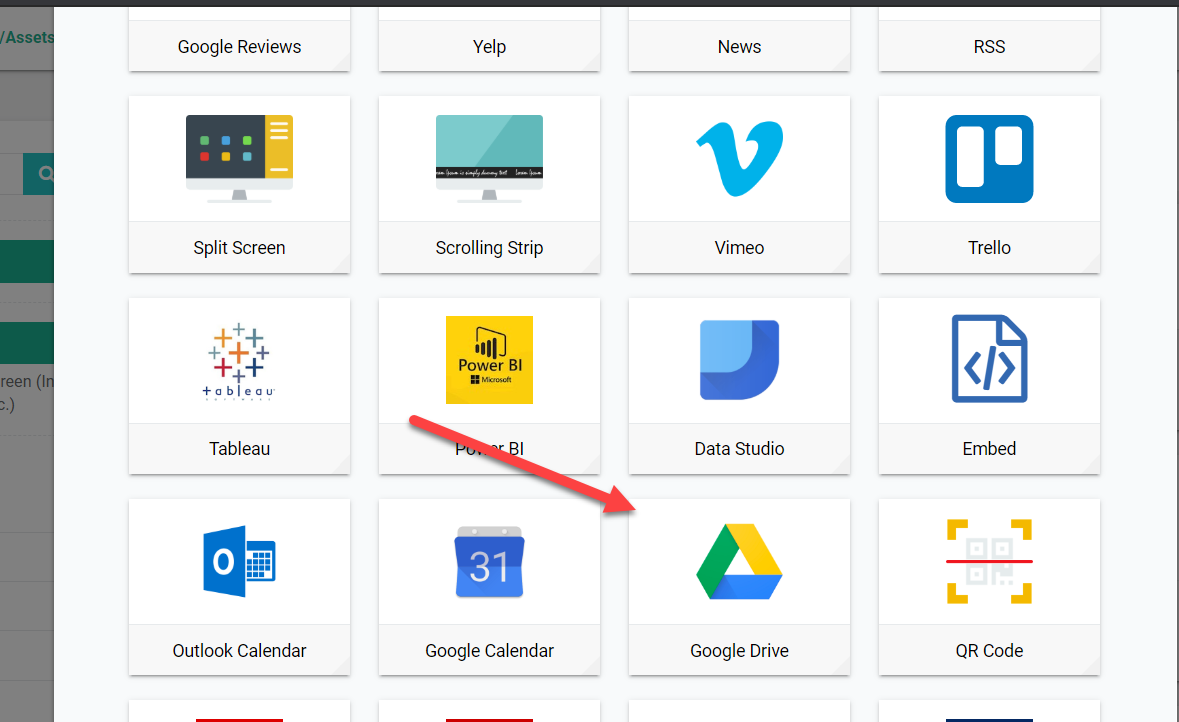Choose the Yelp card label

pyautogui.click(x=489, y=47)
